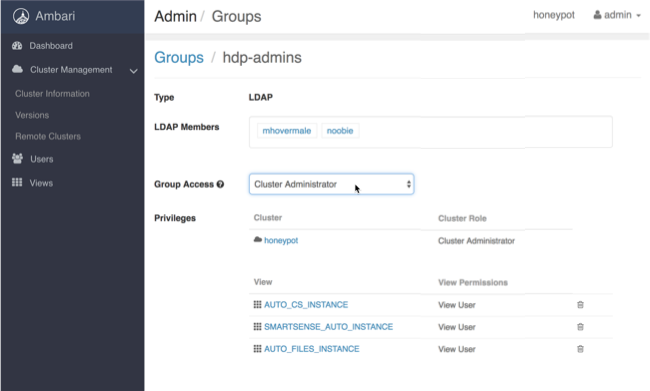
Task: Go to Cluster Information in sidebar
Action: pyautogui.click(x=52, y=94)
